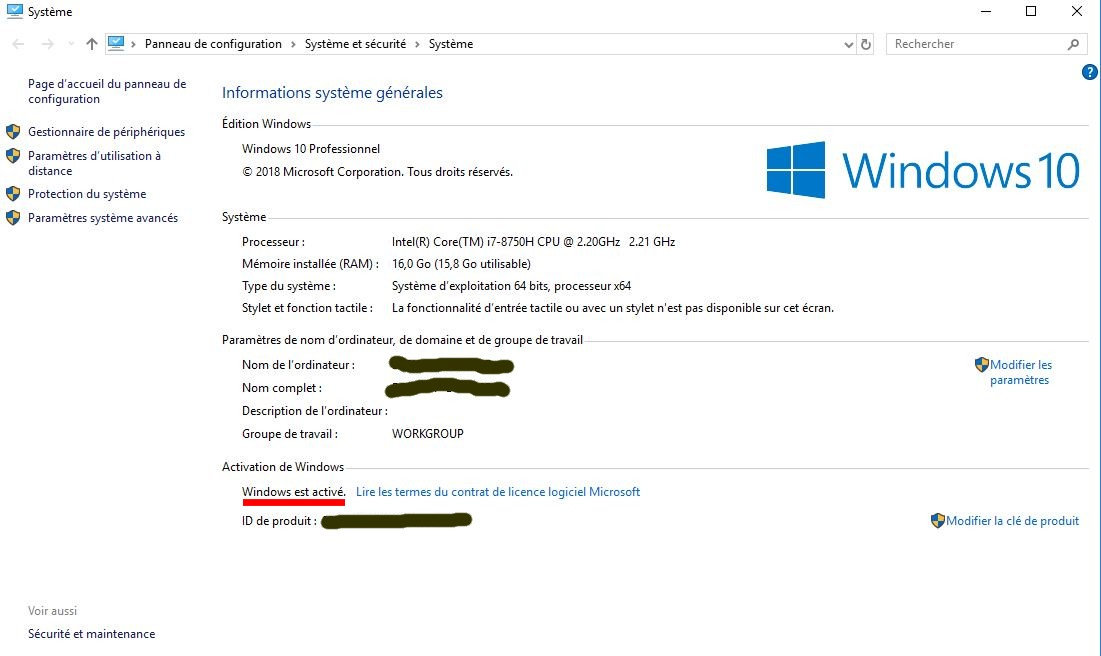
Task: Click the stylet not available on this screen text
Action: click(613, 308)
